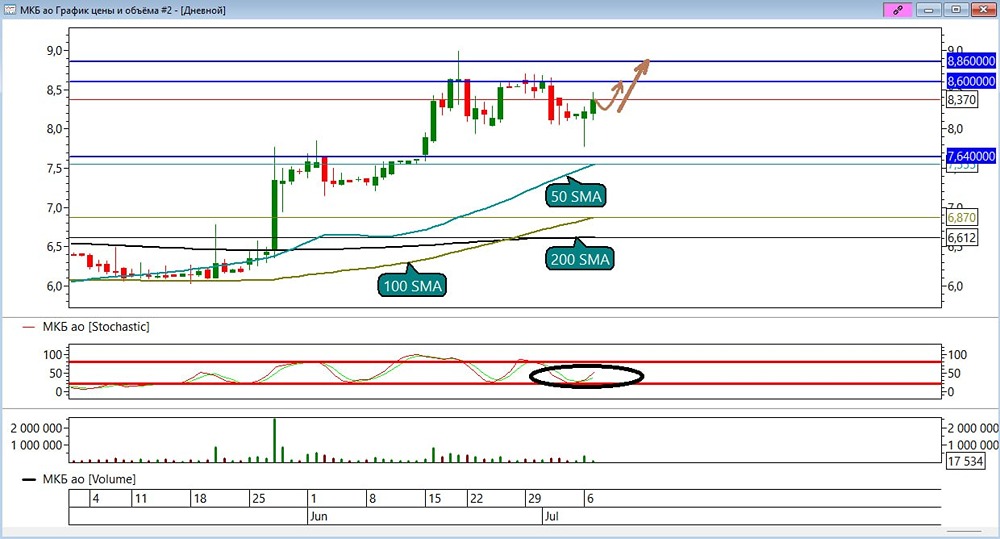Click the maximize window button

[956, 10]
